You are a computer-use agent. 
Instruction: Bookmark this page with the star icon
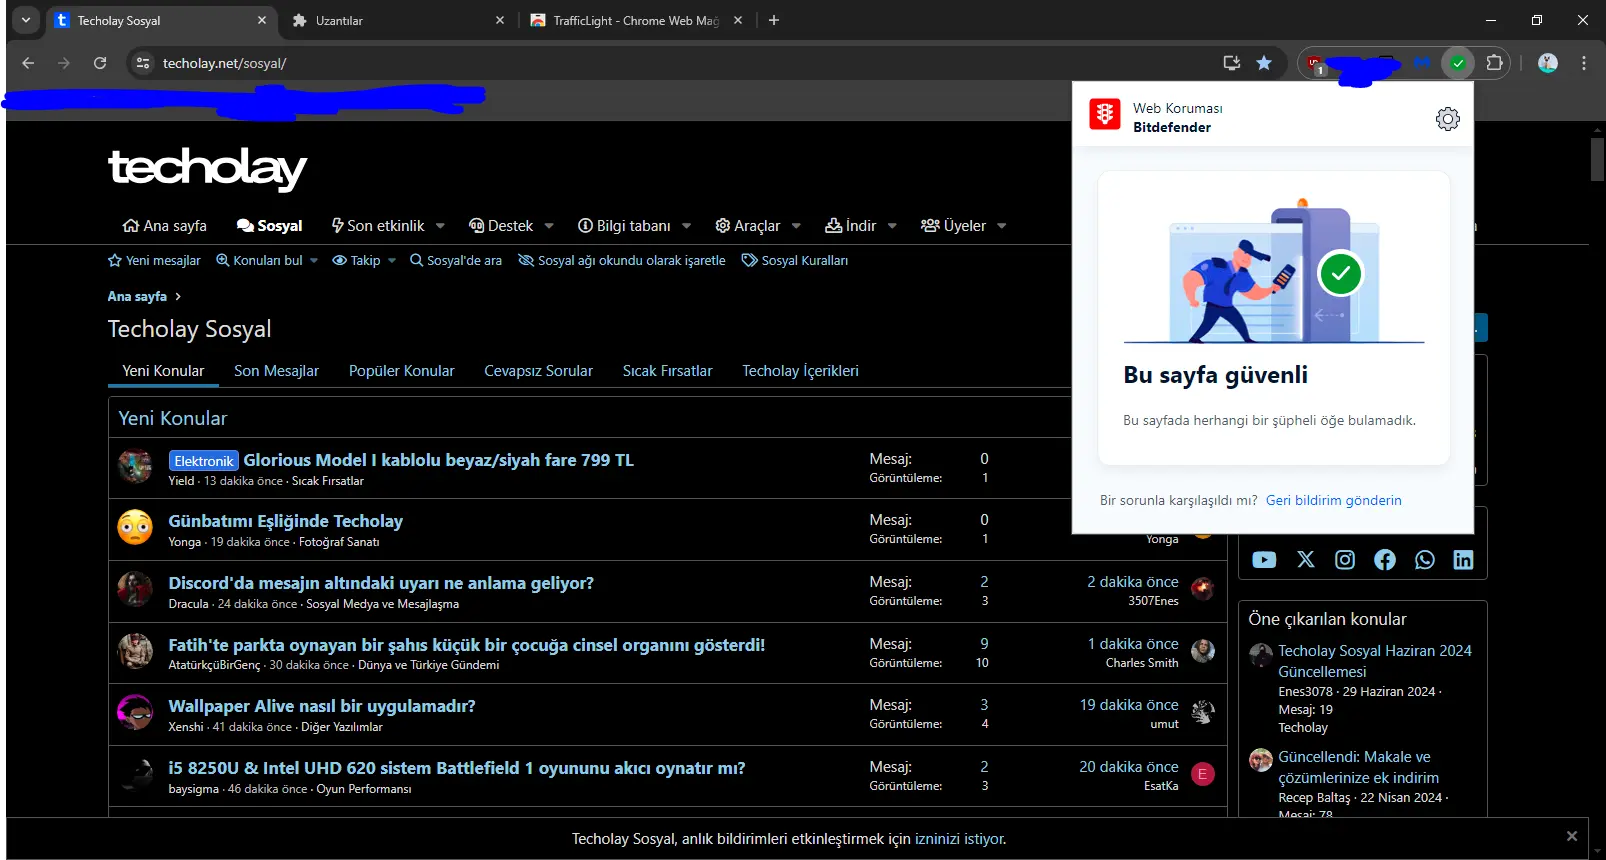(x=1264, y=63)
